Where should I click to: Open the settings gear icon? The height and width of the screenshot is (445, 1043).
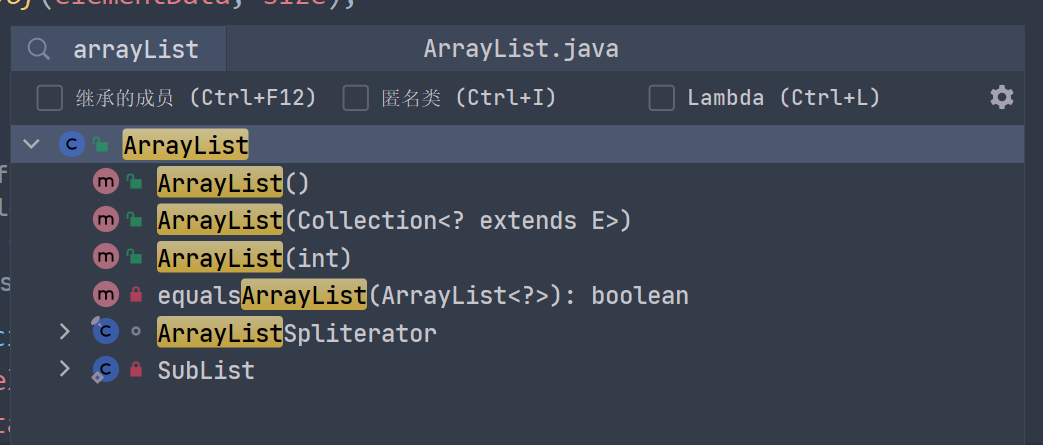[1001, 97]
